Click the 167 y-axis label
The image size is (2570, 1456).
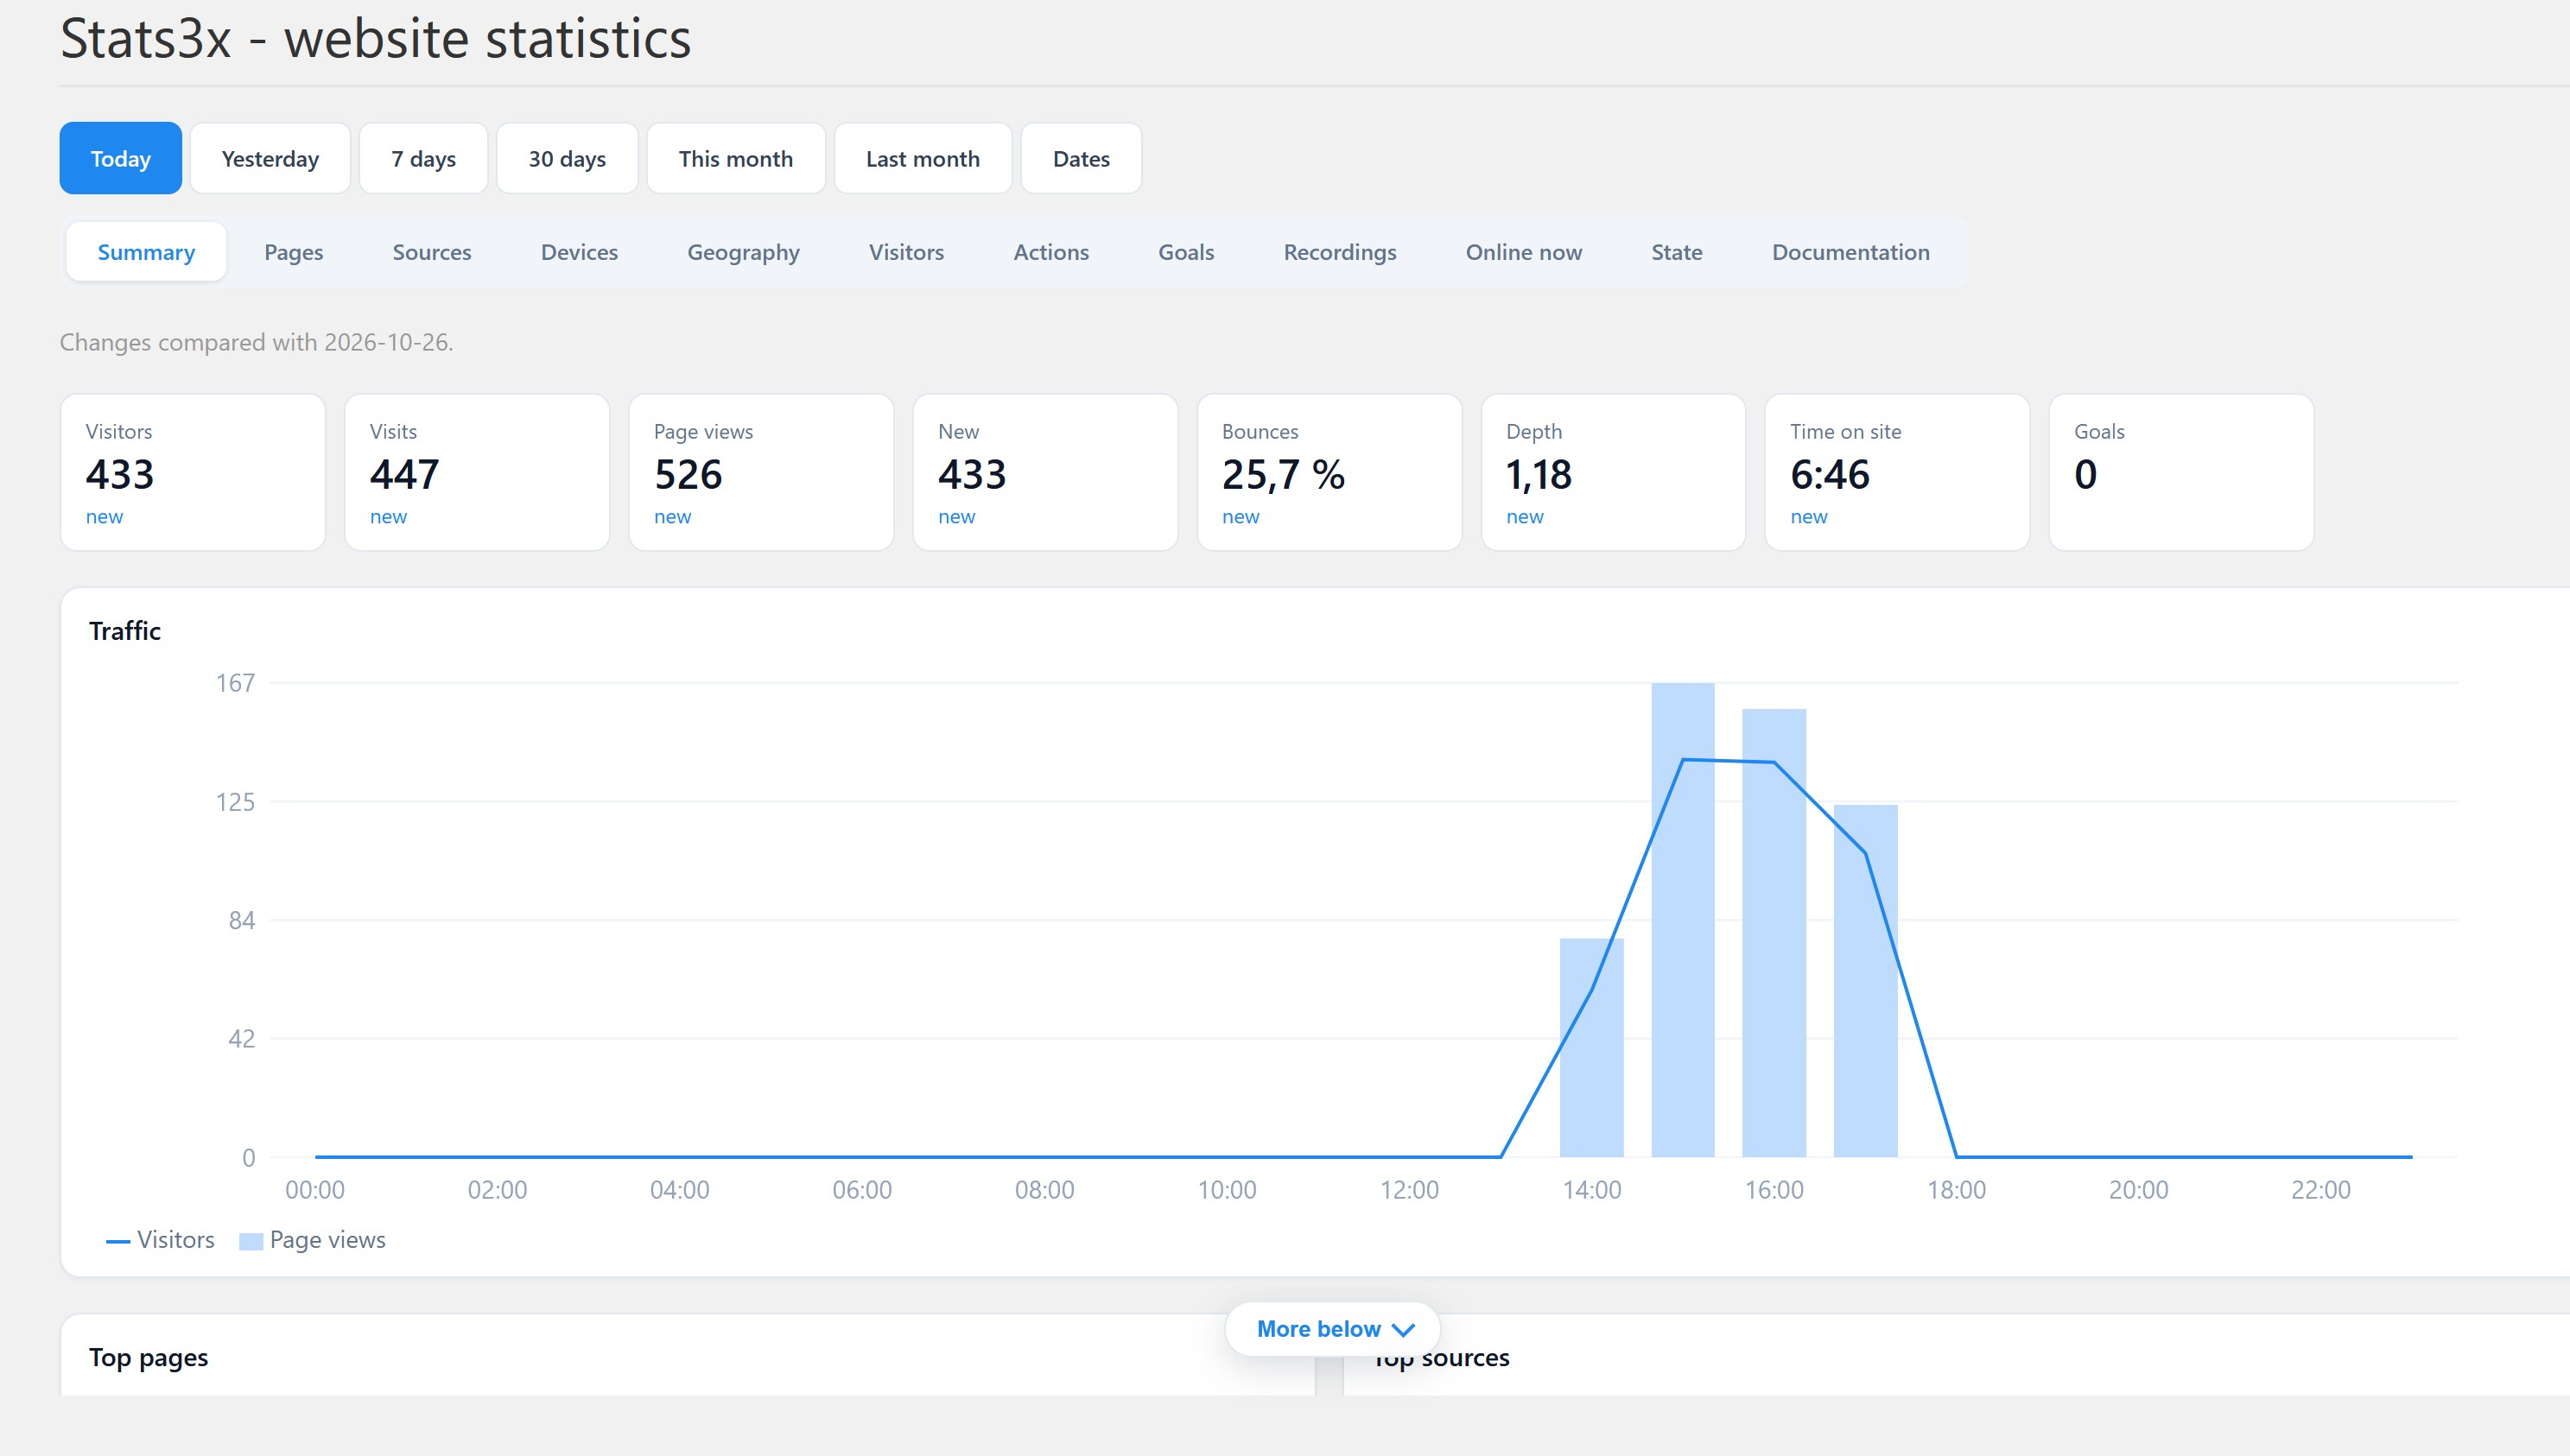pos(235,683)
